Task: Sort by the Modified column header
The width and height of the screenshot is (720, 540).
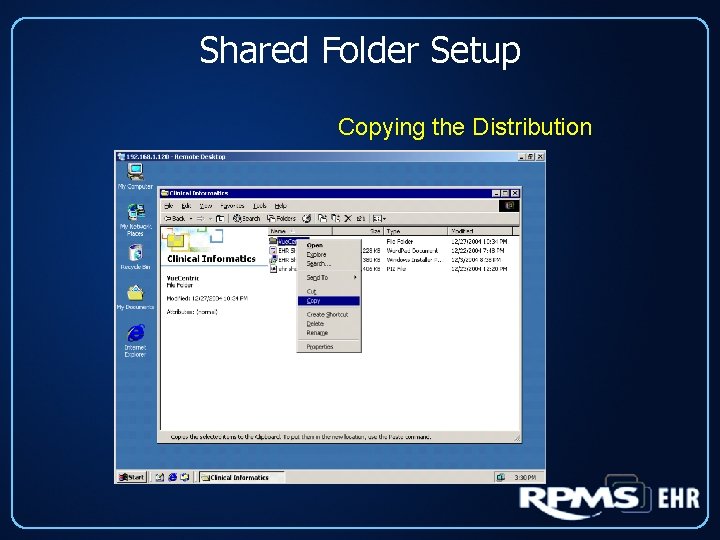Action: point(480,231)
